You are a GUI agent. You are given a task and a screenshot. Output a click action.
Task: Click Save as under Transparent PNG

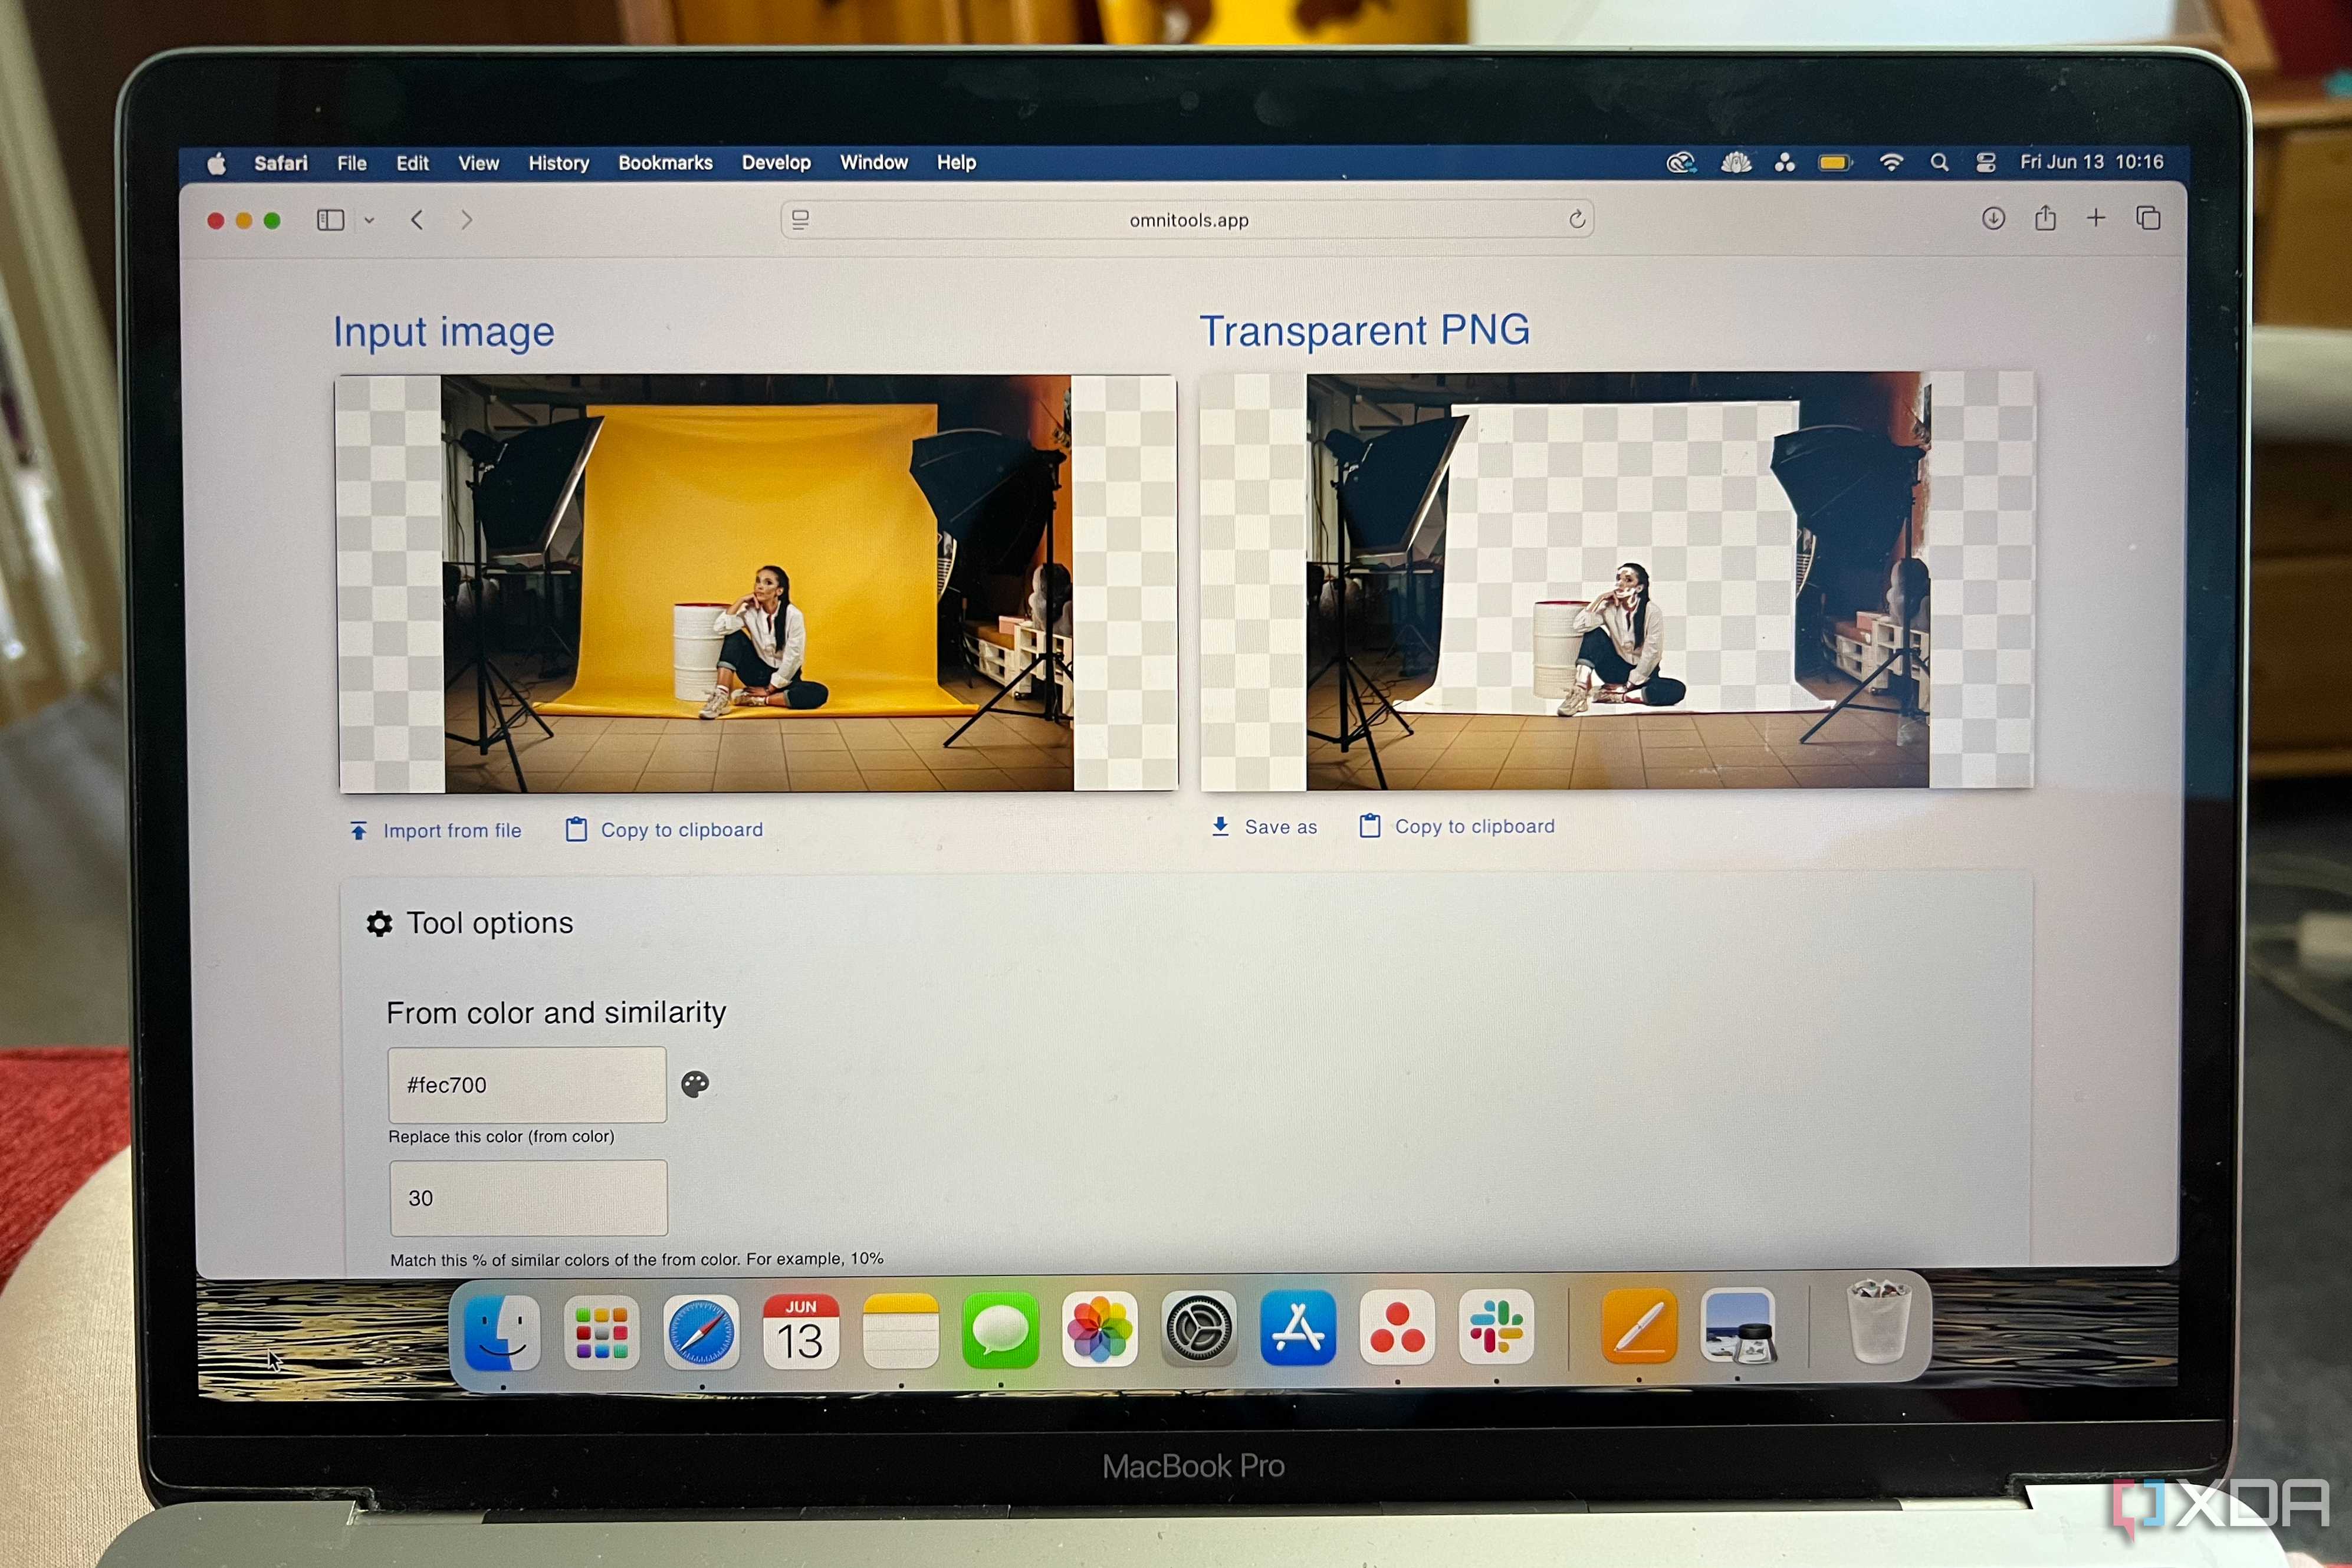pyautogui.click(x=1264, y=827)
